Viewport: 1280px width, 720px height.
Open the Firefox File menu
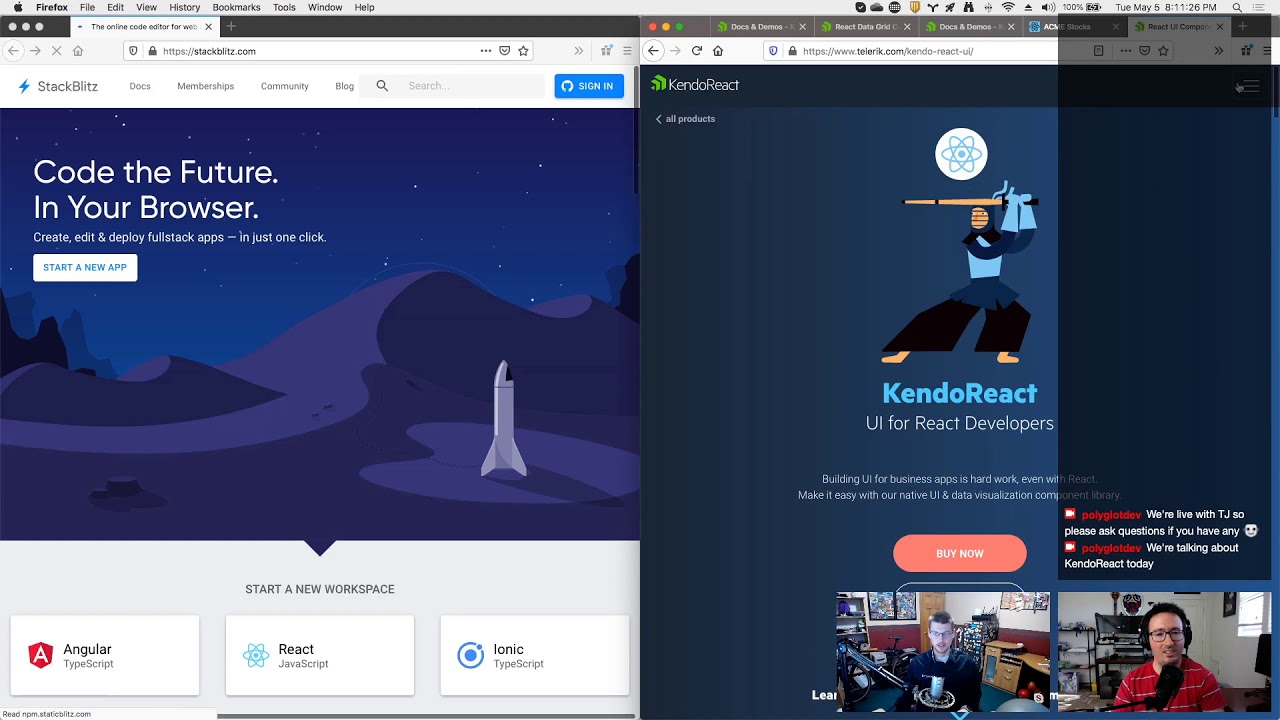click(x=87, y=7)
